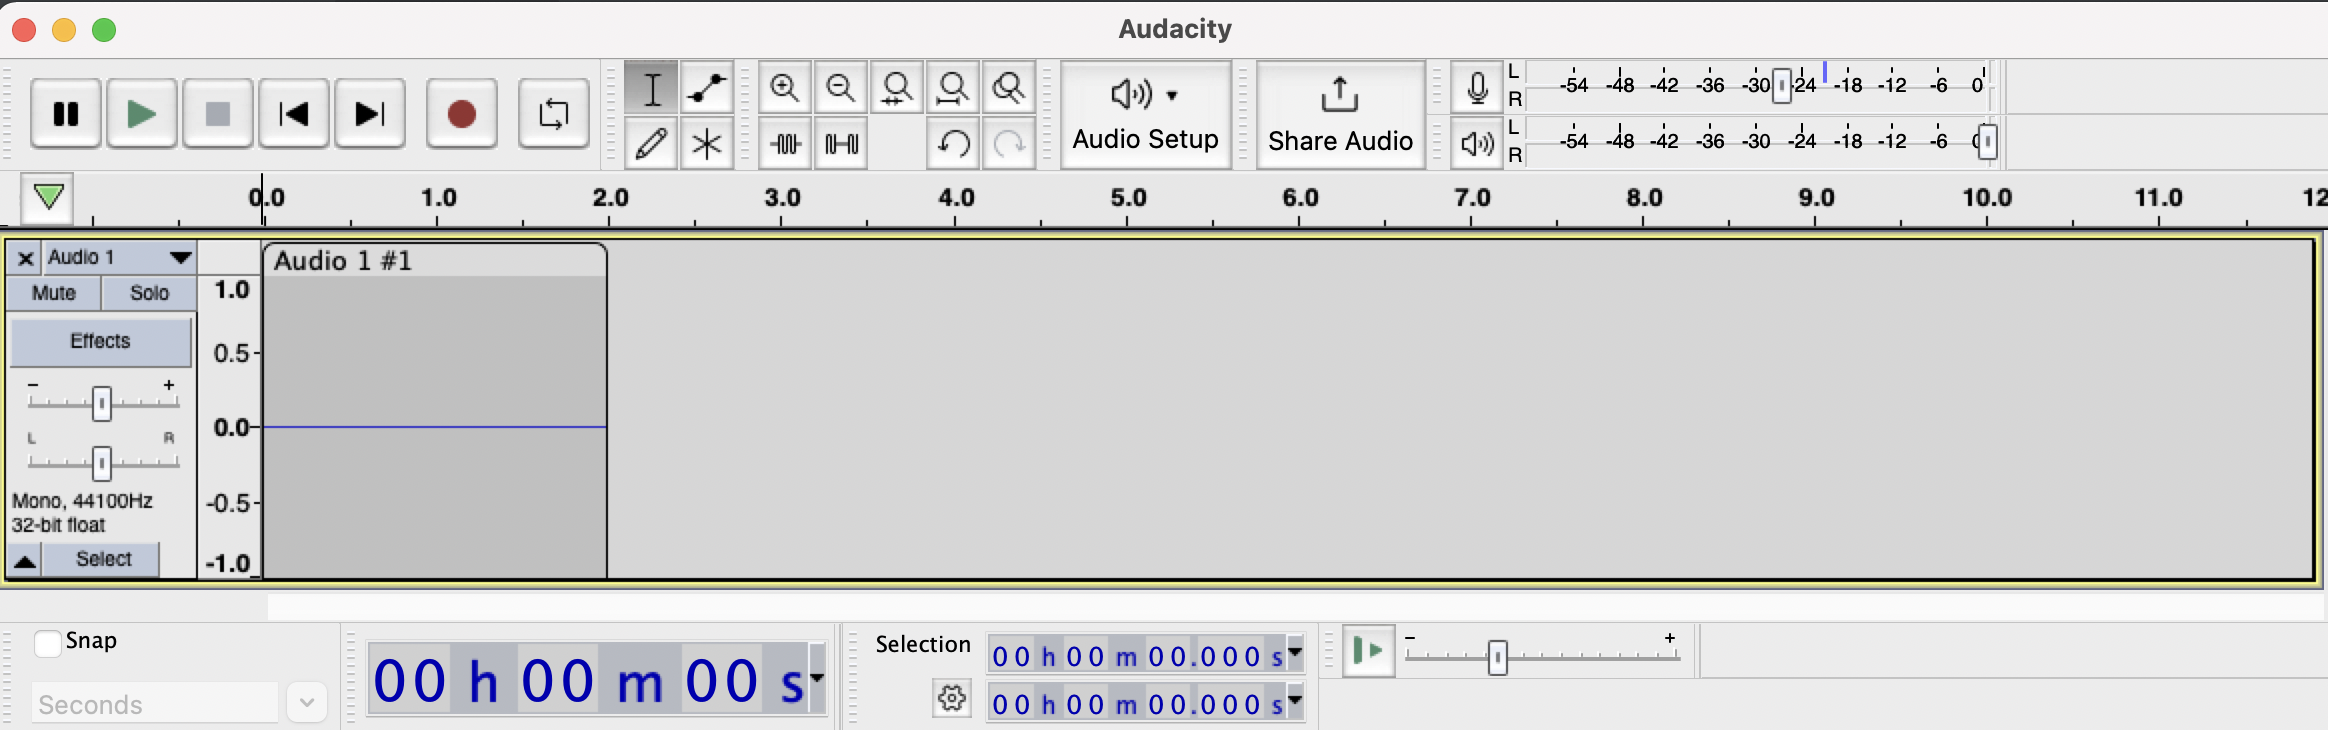The height and width of the screenshot is (730, 2328).
Task: Click the track pan slider handle
Action: tap(101, 463)
